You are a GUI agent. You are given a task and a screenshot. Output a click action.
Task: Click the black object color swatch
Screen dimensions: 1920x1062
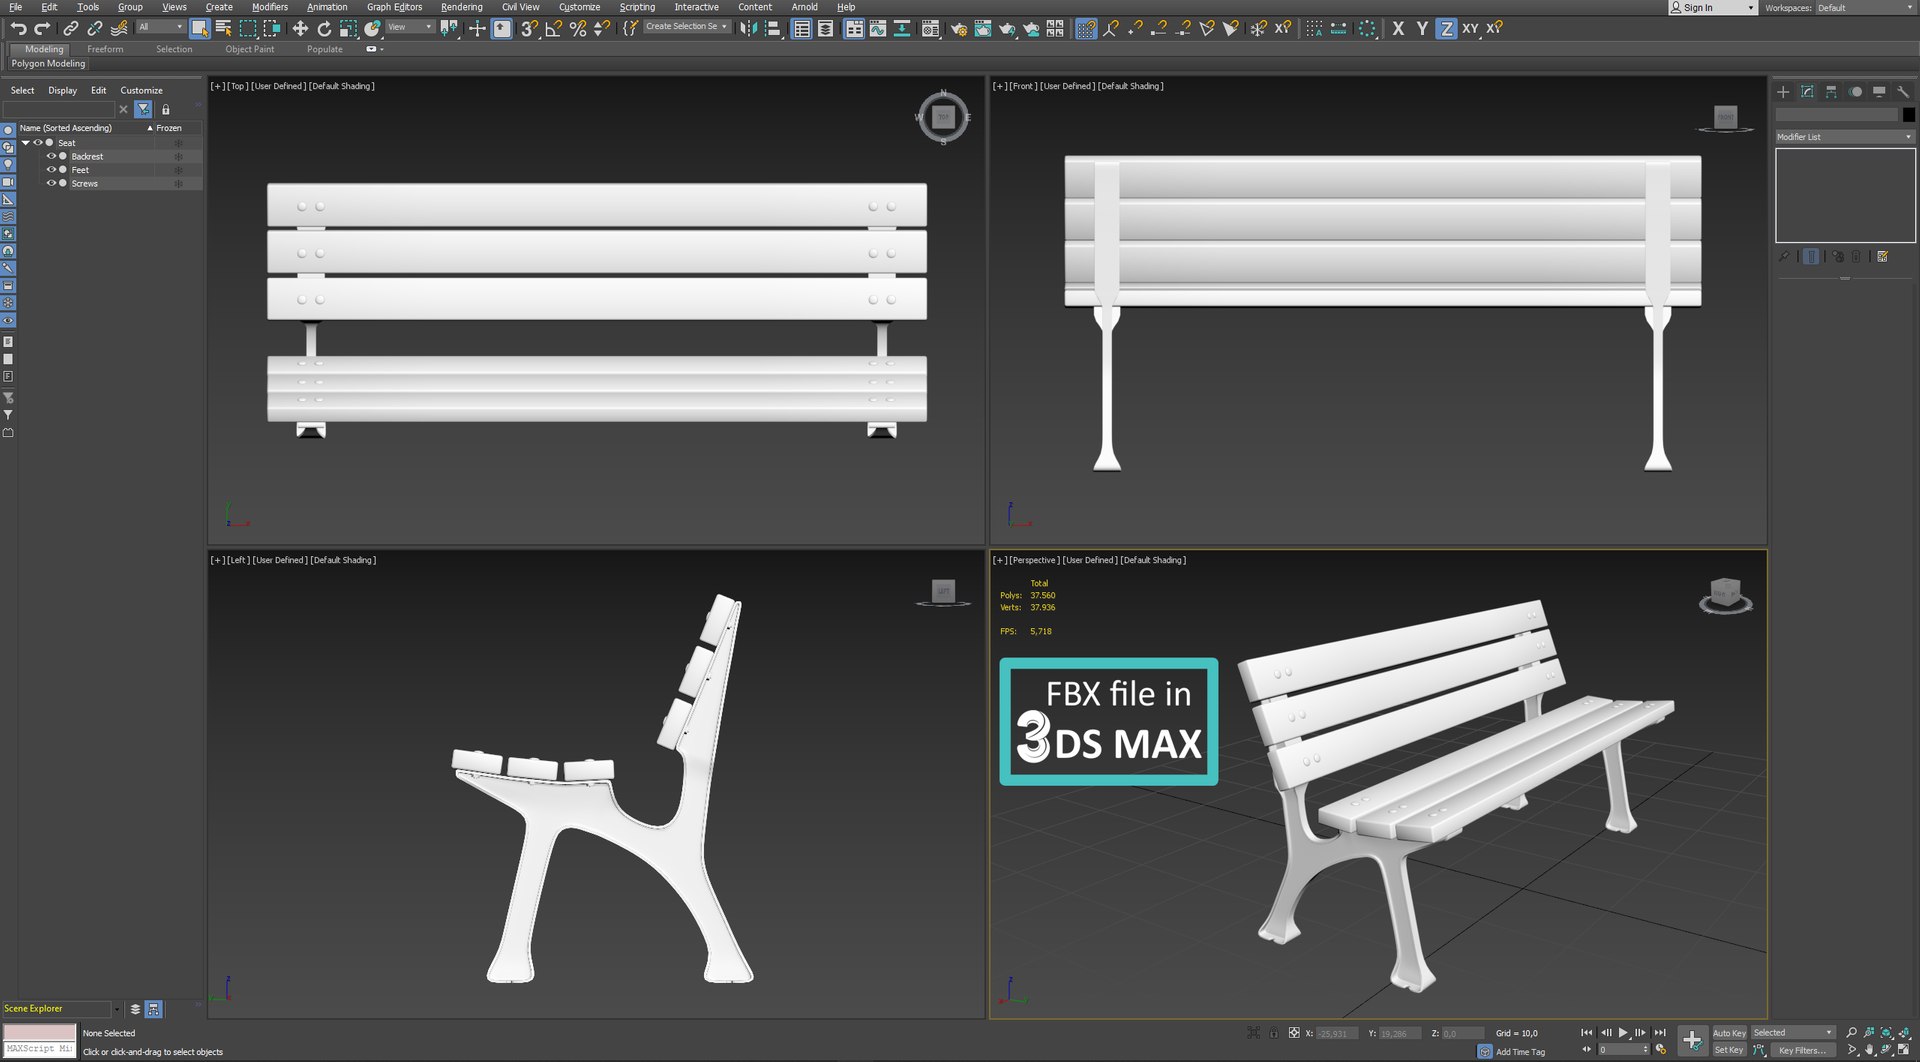coord(1908,115)
